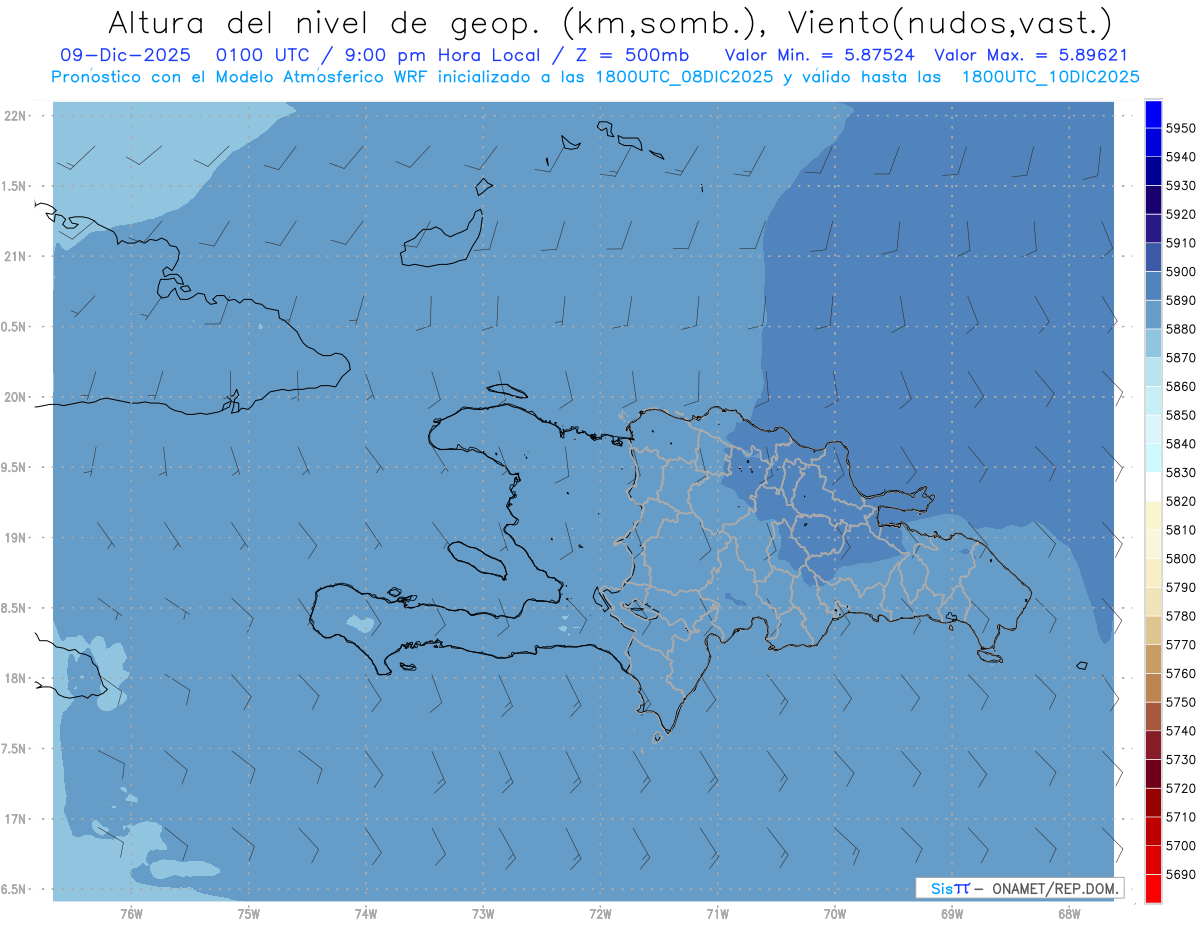Click the 68W longitude axis label

pos(1069,914)
